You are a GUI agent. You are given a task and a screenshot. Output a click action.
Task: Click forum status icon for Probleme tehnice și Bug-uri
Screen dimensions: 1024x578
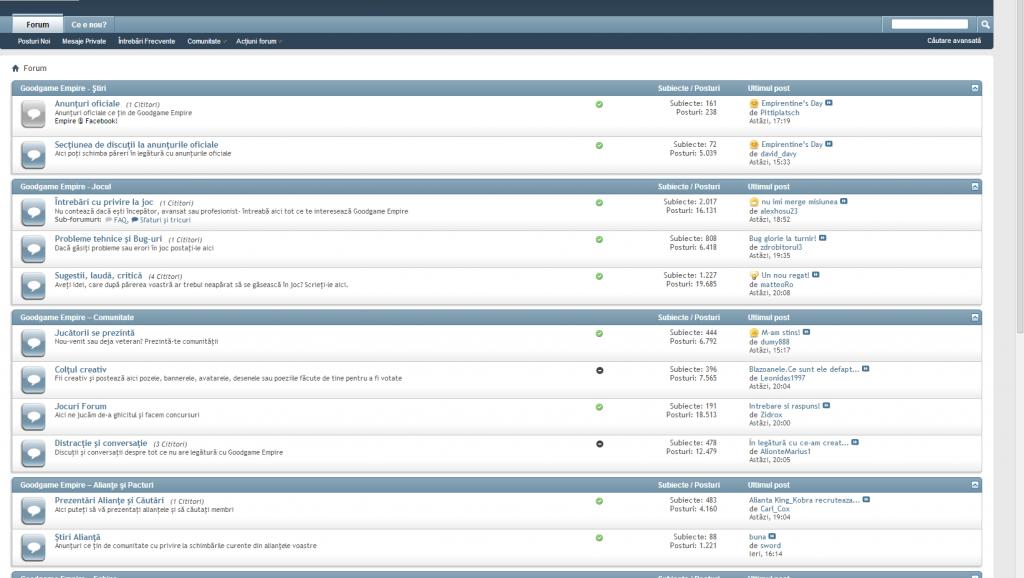tap(33, 249)
